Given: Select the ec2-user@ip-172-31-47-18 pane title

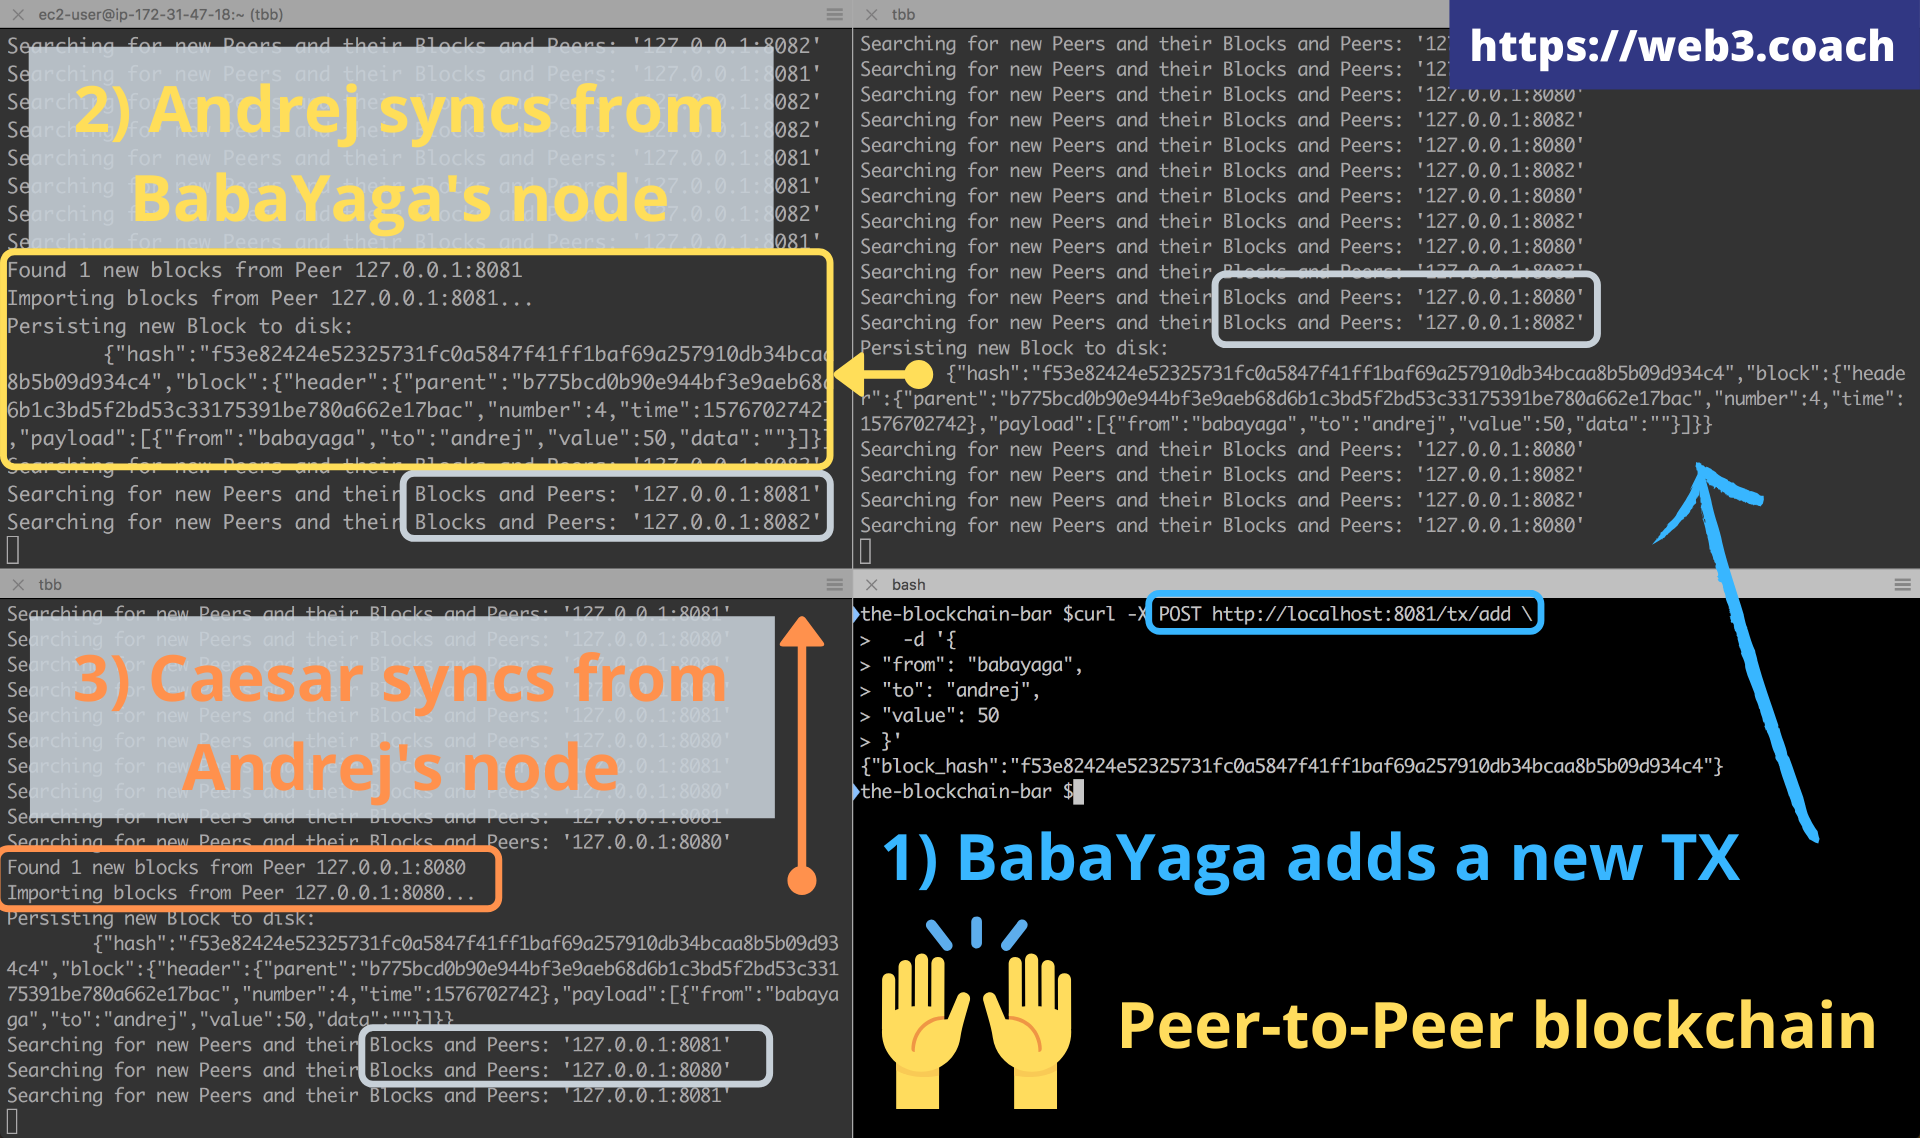Looking at the screenshot, I should pos(160,14).
